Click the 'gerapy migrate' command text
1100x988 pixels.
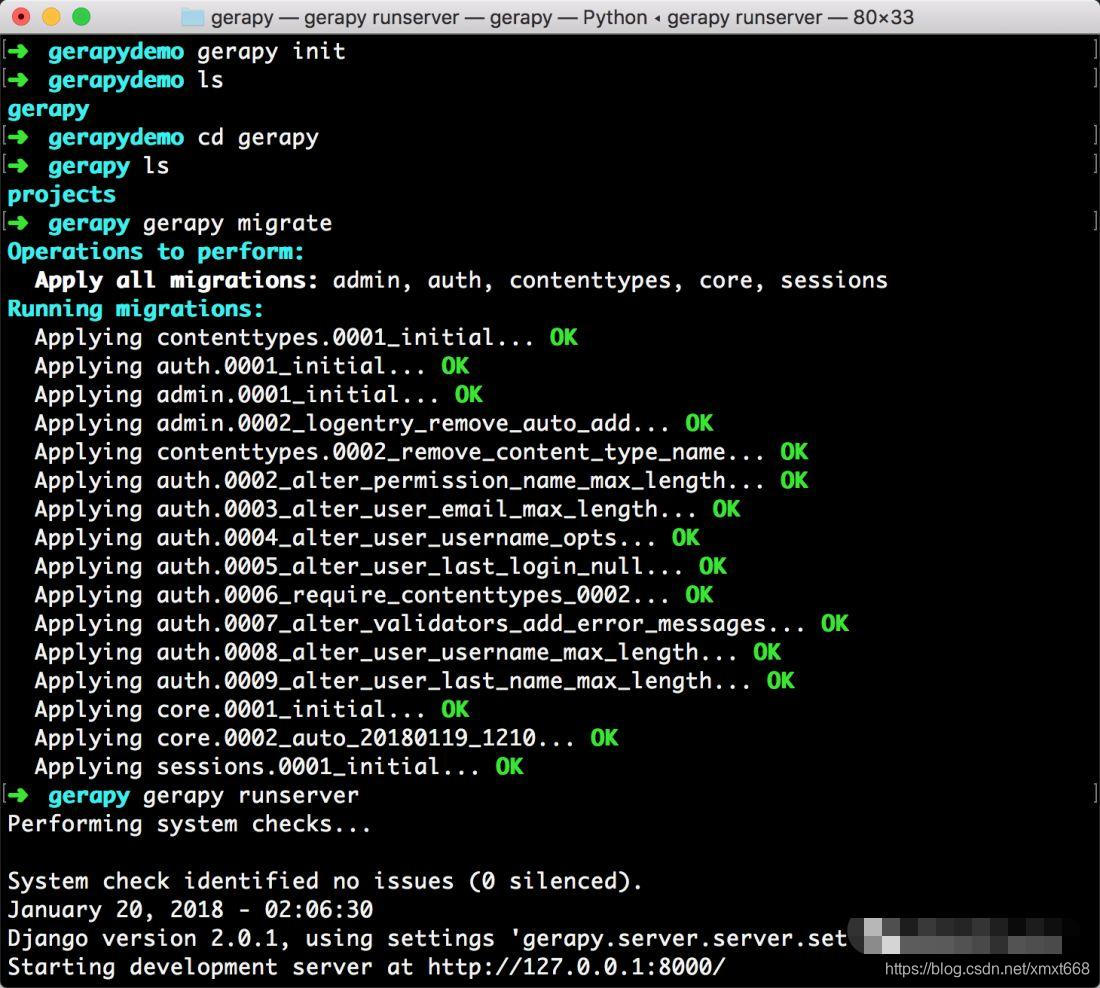(238, 223)
